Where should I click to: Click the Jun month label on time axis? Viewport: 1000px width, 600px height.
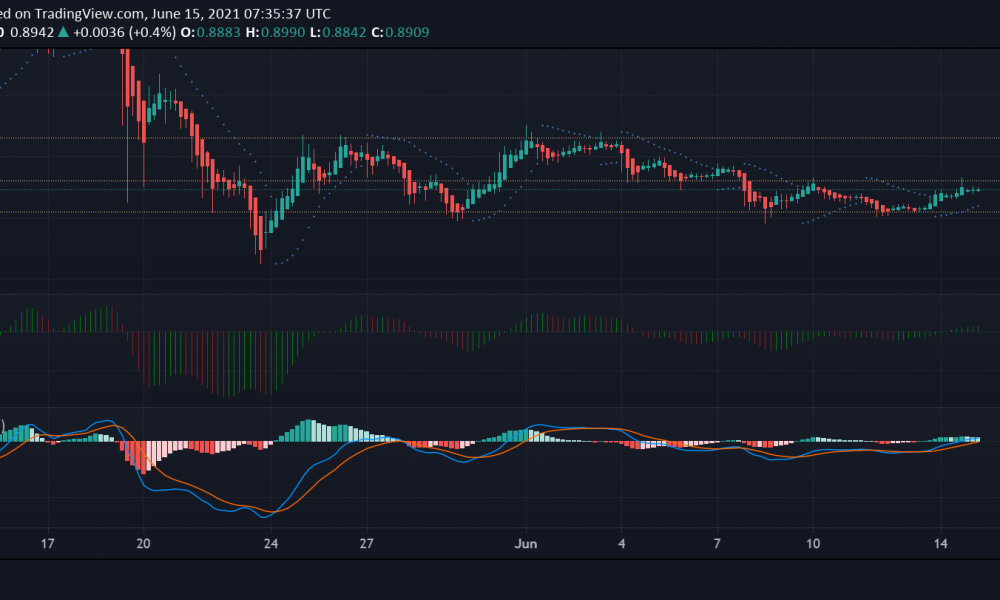coord(526,544)
